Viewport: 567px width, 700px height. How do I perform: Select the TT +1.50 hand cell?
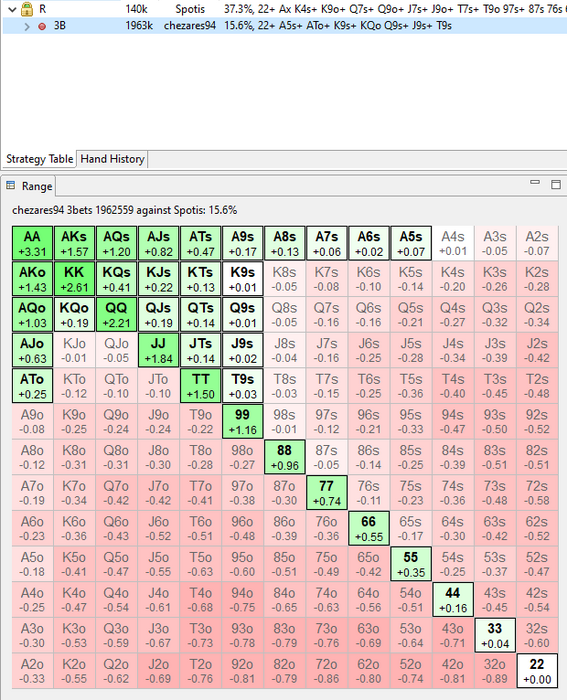point(200,386)
